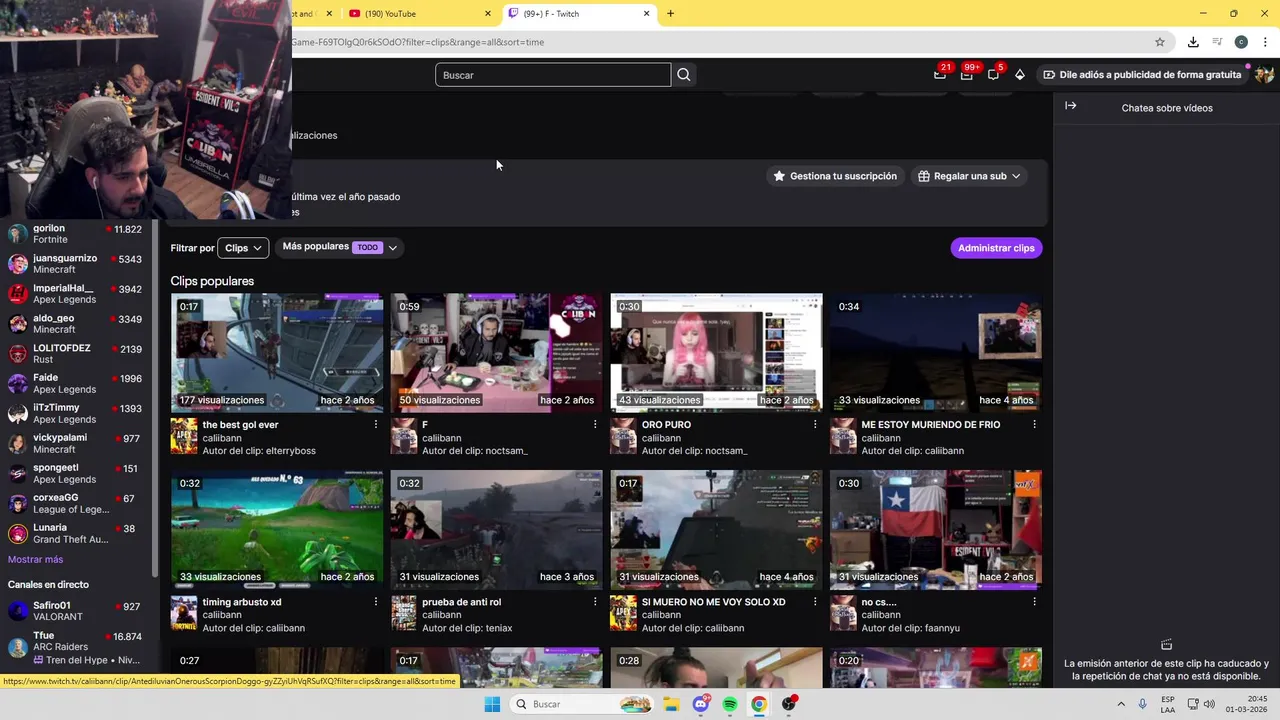The width and height of the screenshot is (1280, 720).
Task: Show hidden system tray icons chevron
Action: (x=1120, y=704)
